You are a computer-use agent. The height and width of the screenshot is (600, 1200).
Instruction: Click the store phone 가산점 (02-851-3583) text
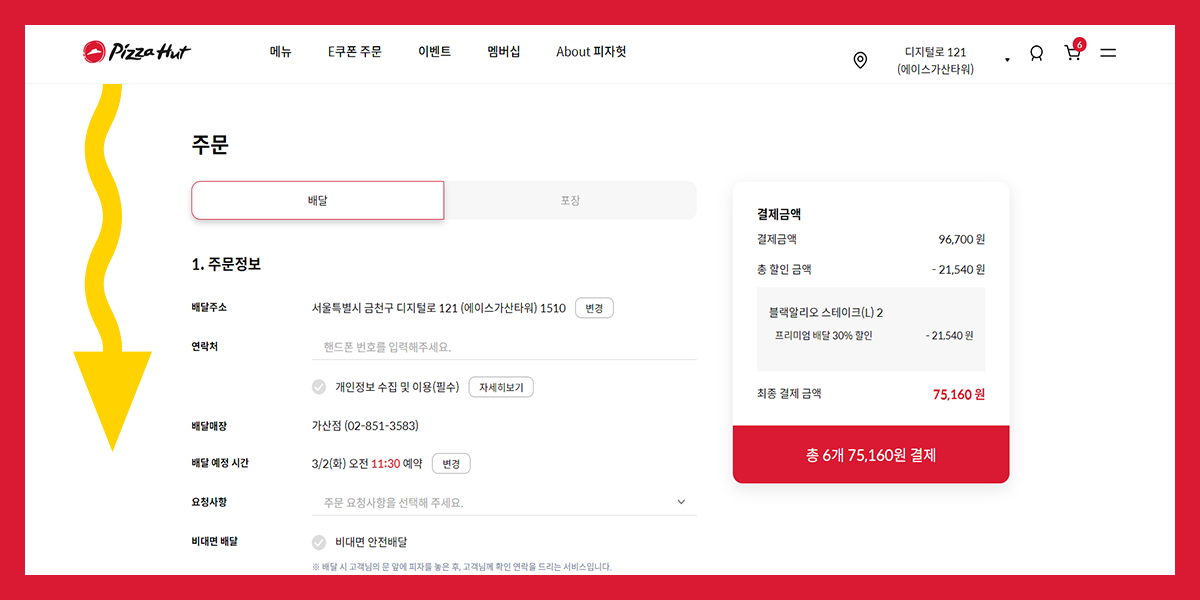pyautogui.click(x=365, y=426)
